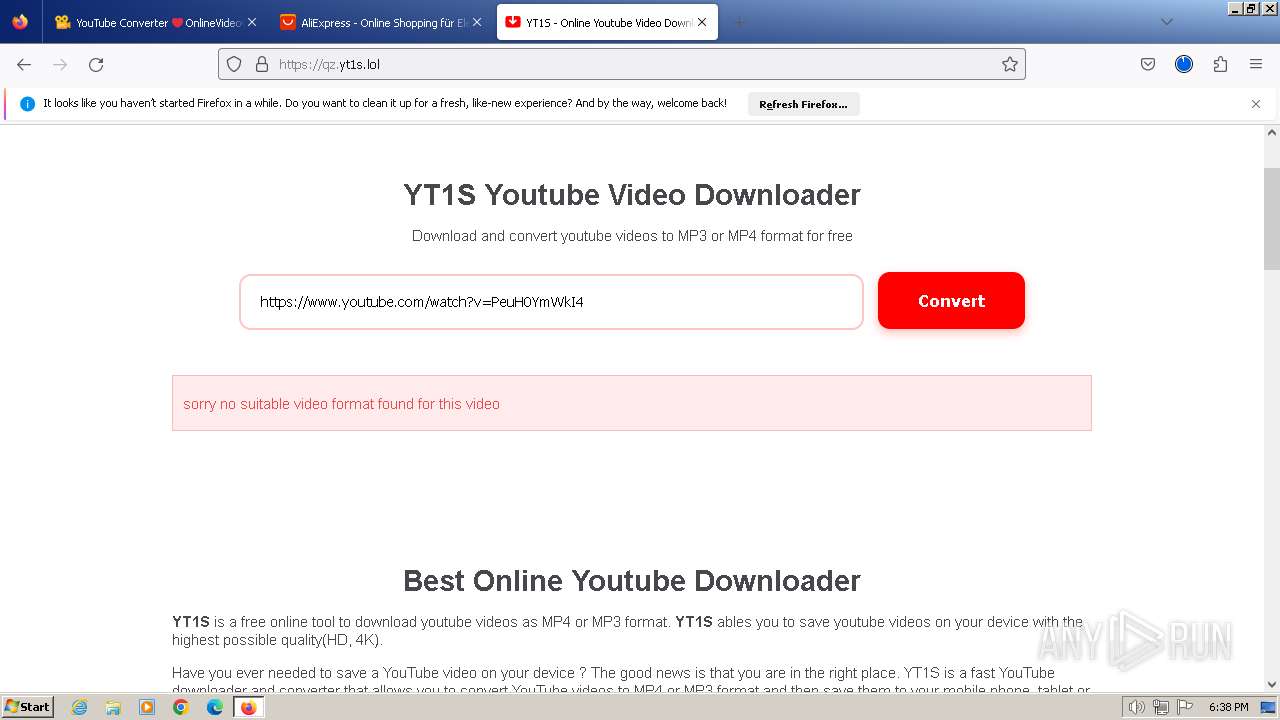
Task: Open the tracking protection shield icon
Action: point(234,64)
